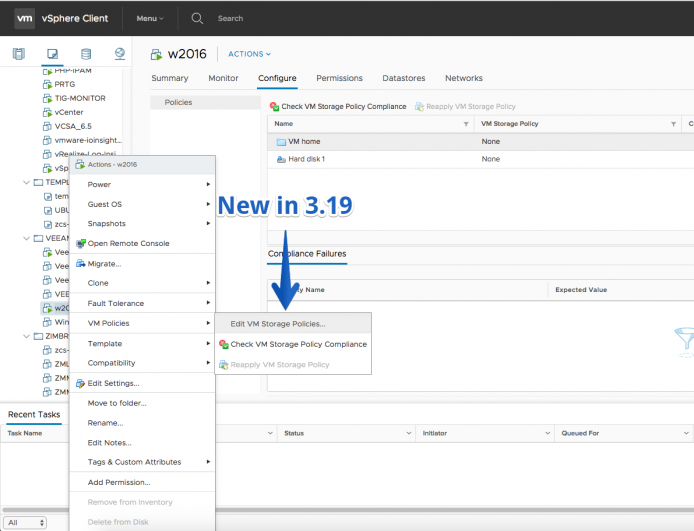Open the All tasks filter combo box

[x=25, y=523]
